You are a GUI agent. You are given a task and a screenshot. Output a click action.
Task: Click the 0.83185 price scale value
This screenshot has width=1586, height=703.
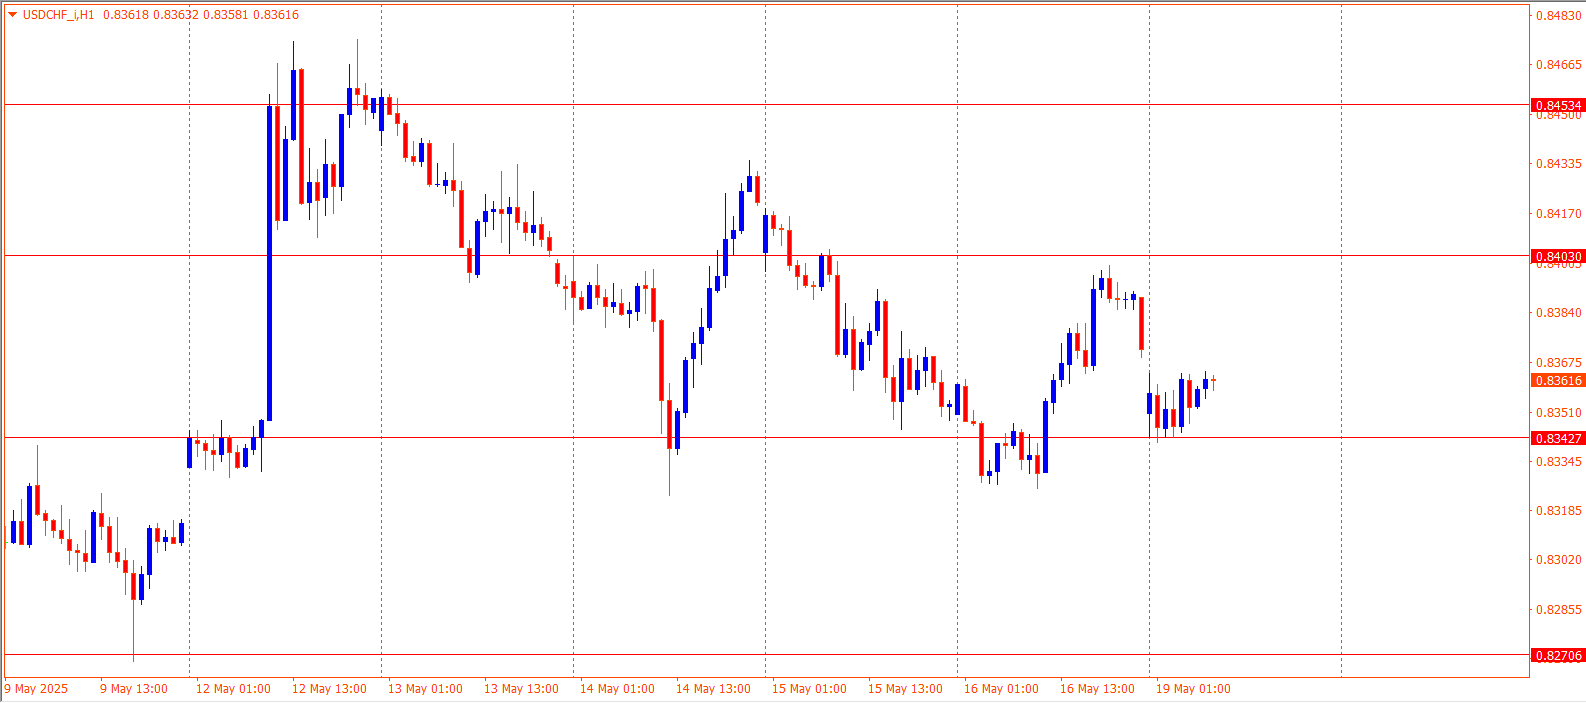click(x=1559, y=511)
